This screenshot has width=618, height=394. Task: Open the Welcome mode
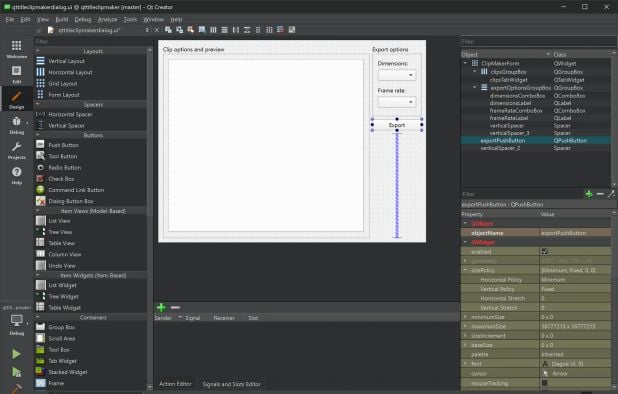16,49
